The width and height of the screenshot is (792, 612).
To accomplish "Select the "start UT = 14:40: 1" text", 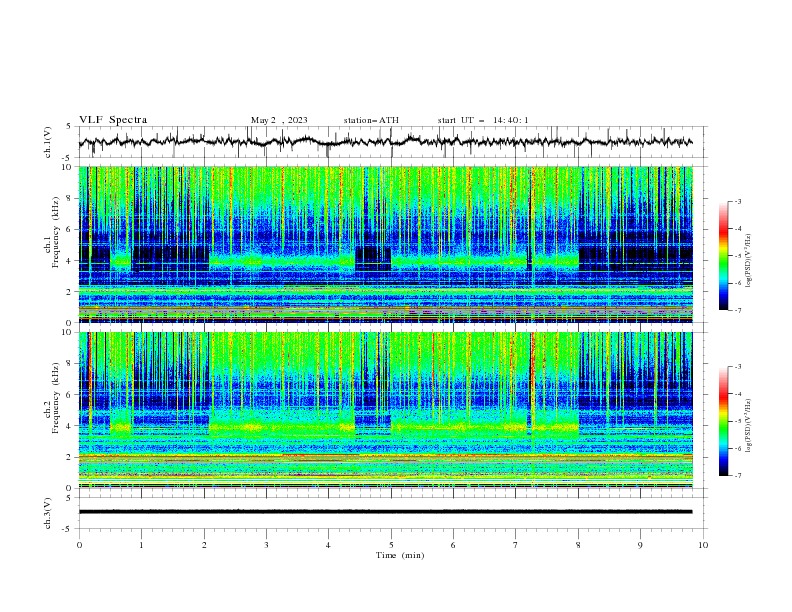I will click(x=482, y=120).
